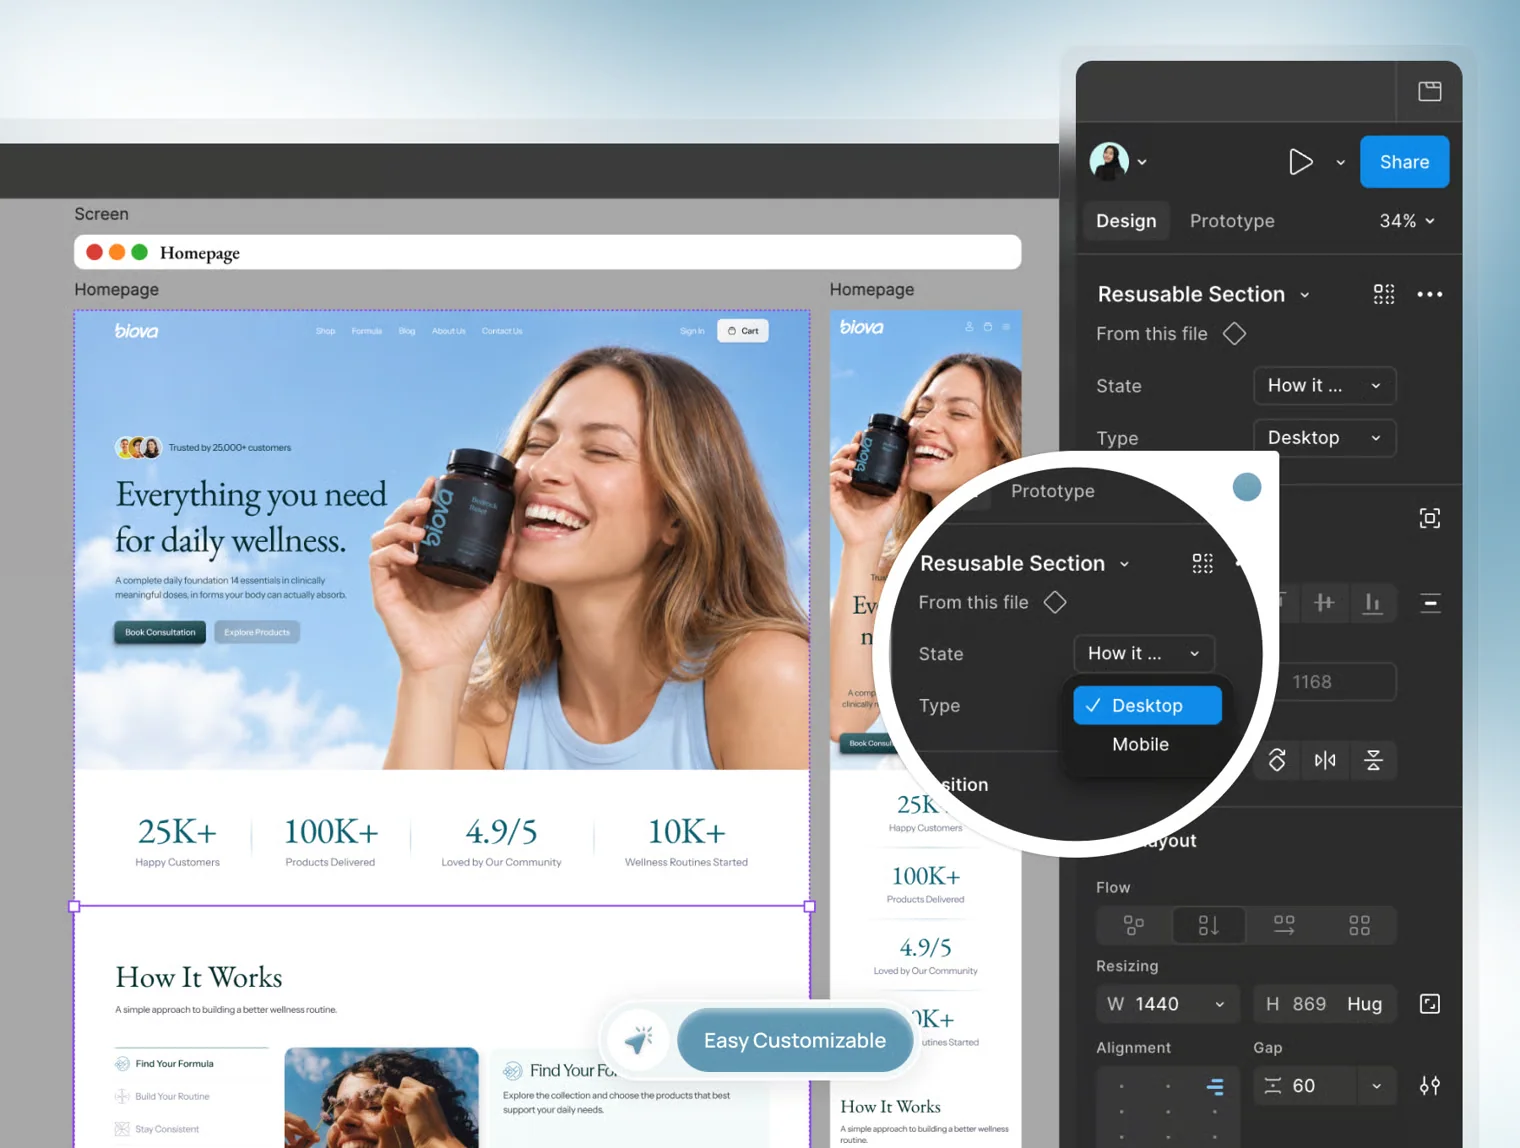This screenshot has height=1148, width=1520.
Task: Open the gap value chevron dropdown
Action: pos(1376,1086)
